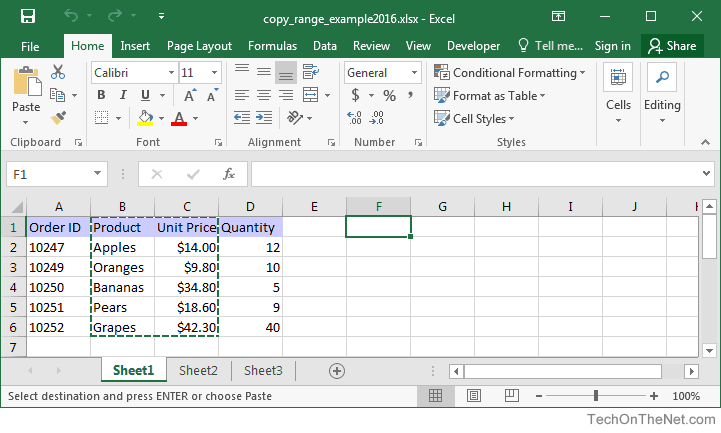Open the Paste options dropdown arrow
This screenshot has height=433, width=721.
(x=26, y=123)
